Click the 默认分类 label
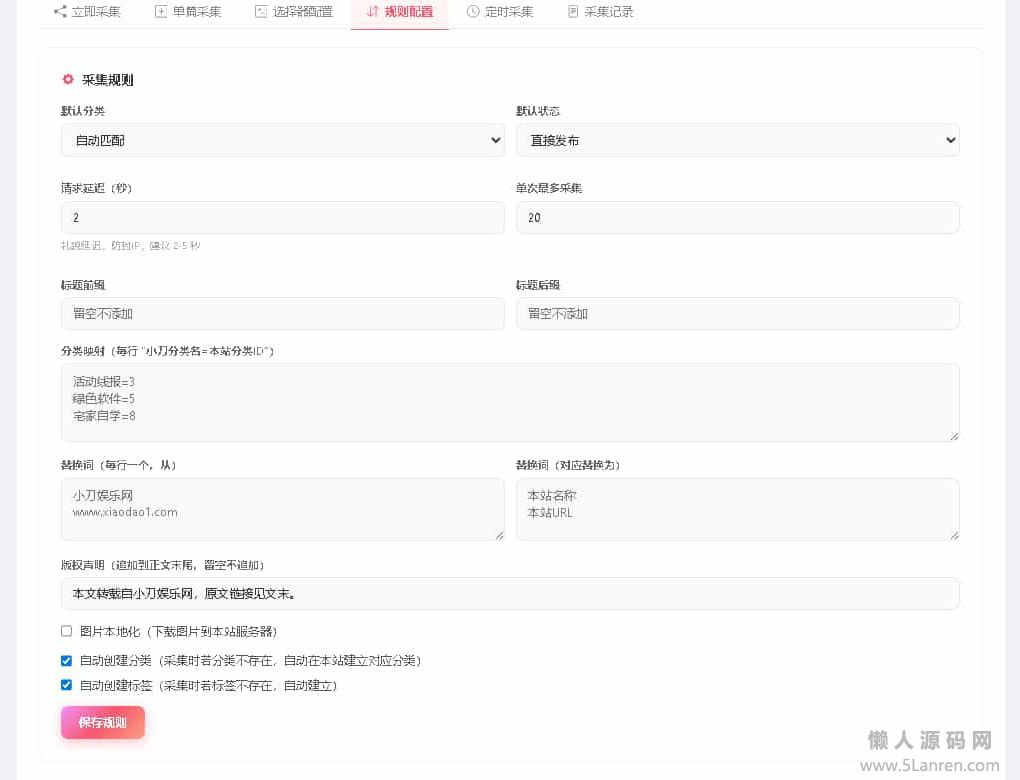This screenshot has width=1020, height=780. (x=83, y=111)
